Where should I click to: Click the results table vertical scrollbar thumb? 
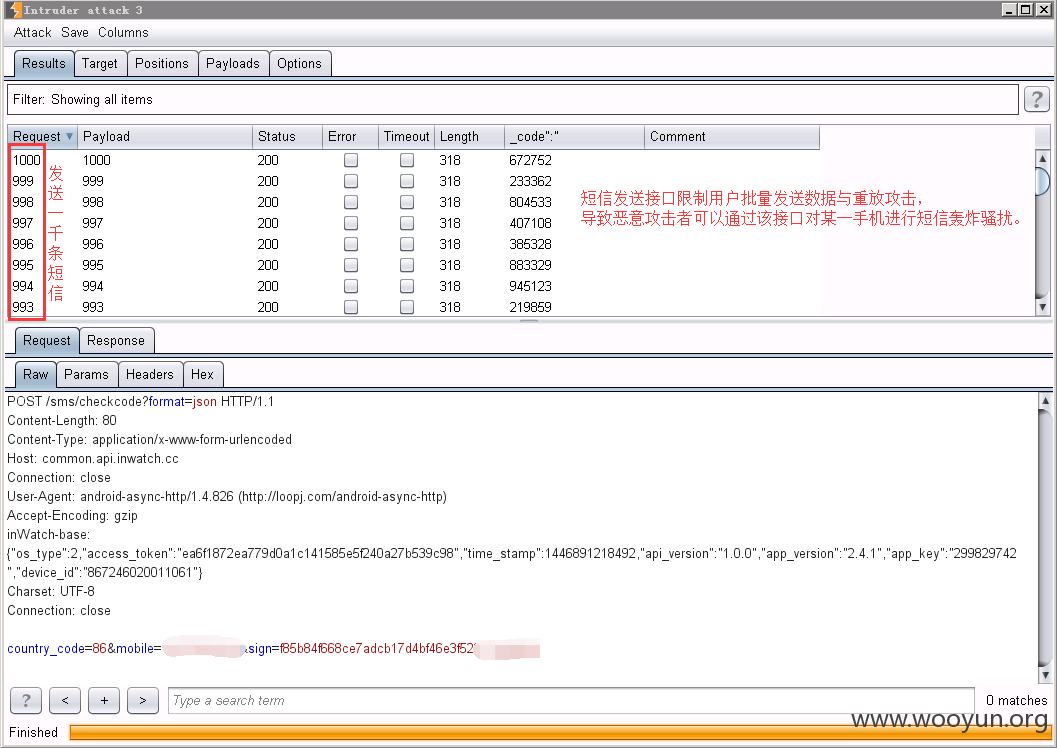[x=1042, y=181]
